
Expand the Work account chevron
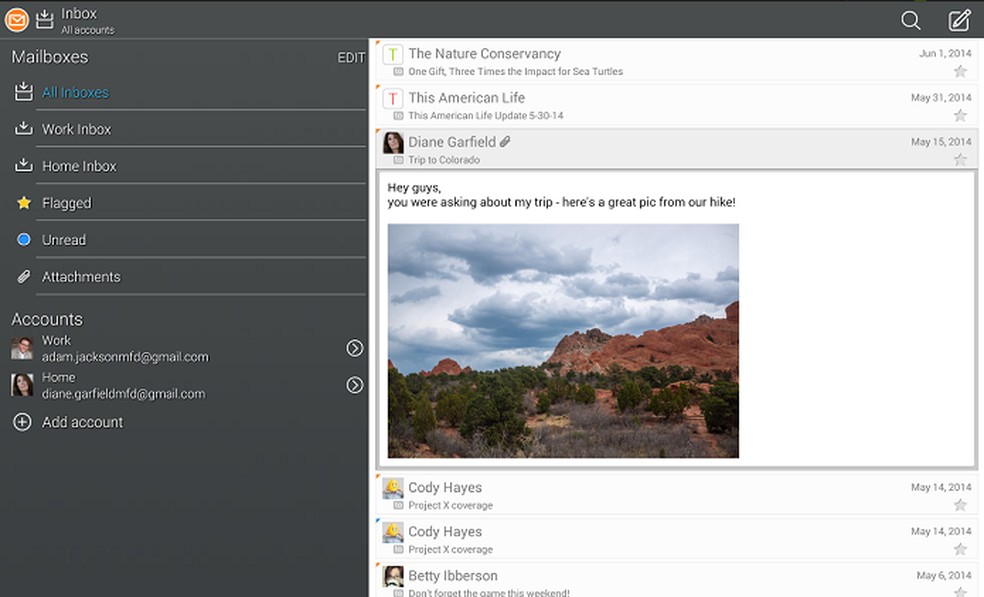[x=355, y=348]
